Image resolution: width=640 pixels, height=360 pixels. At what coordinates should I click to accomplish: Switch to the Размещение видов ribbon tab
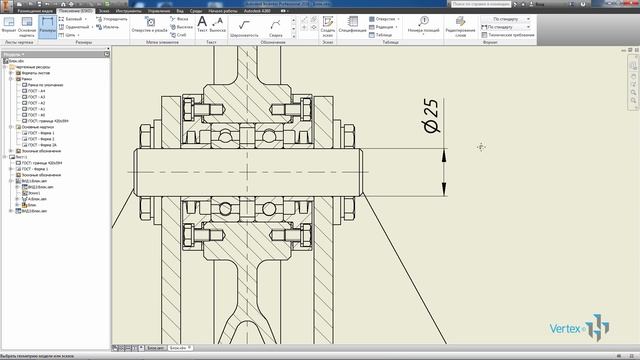click(35, 11)
